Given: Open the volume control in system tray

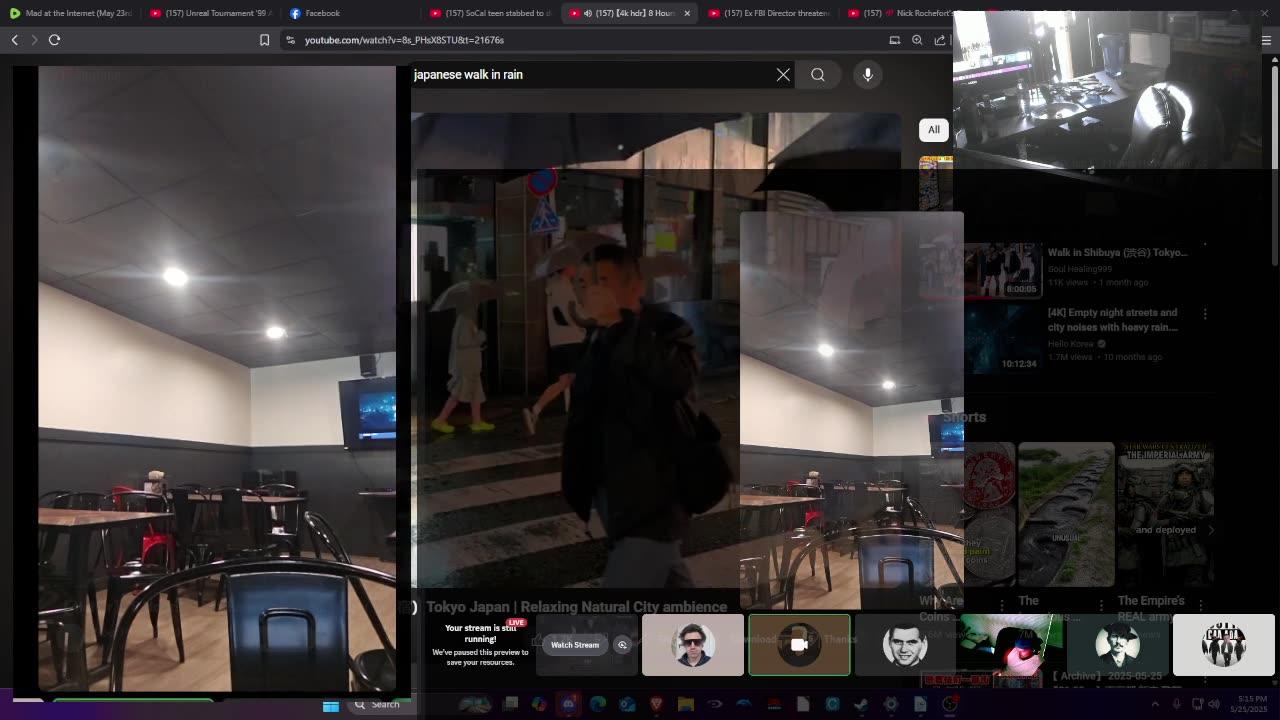Looking at the screenshot, I should 1215,704.
